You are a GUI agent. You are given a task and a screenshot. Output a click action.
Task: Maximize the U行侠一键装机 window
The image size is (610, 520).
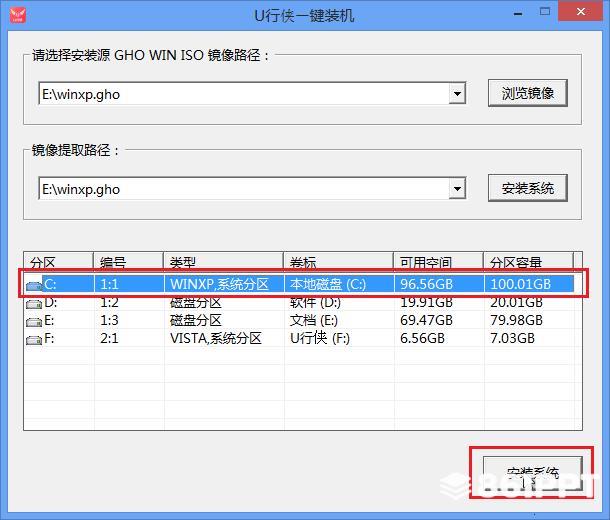point(545,12)
